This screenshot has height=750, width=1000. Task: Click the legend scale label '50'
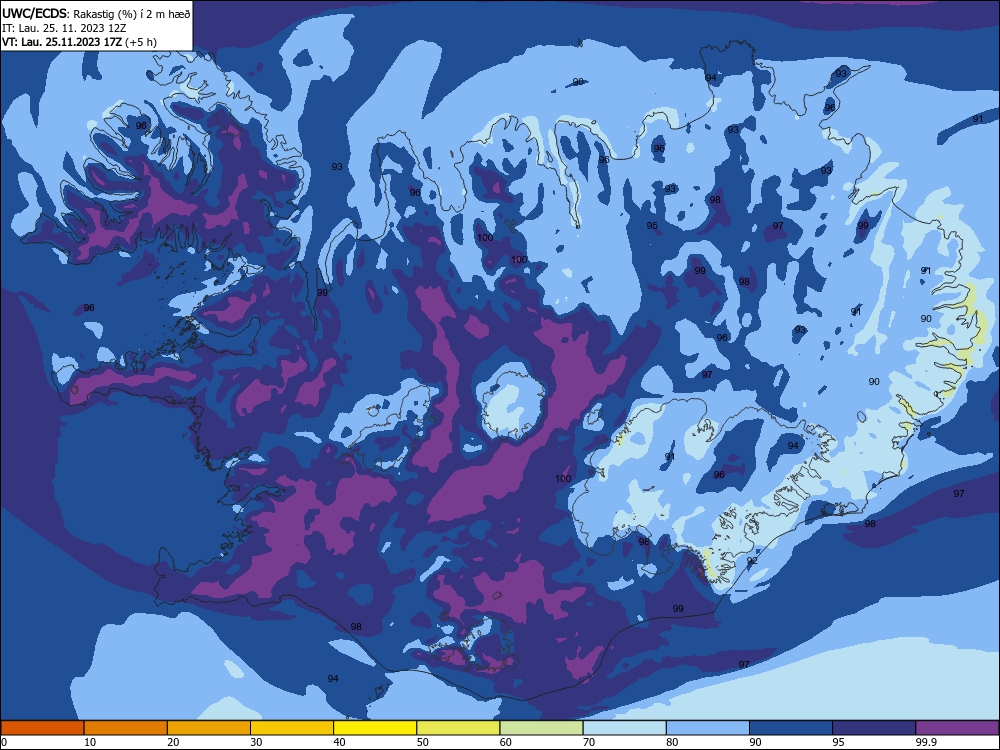point(422,742)
